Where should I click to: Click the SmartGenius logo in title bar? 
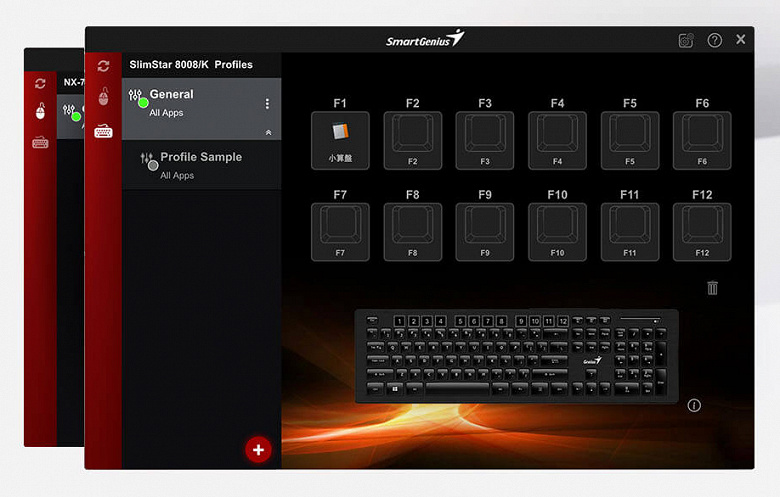tap(425, 39)
